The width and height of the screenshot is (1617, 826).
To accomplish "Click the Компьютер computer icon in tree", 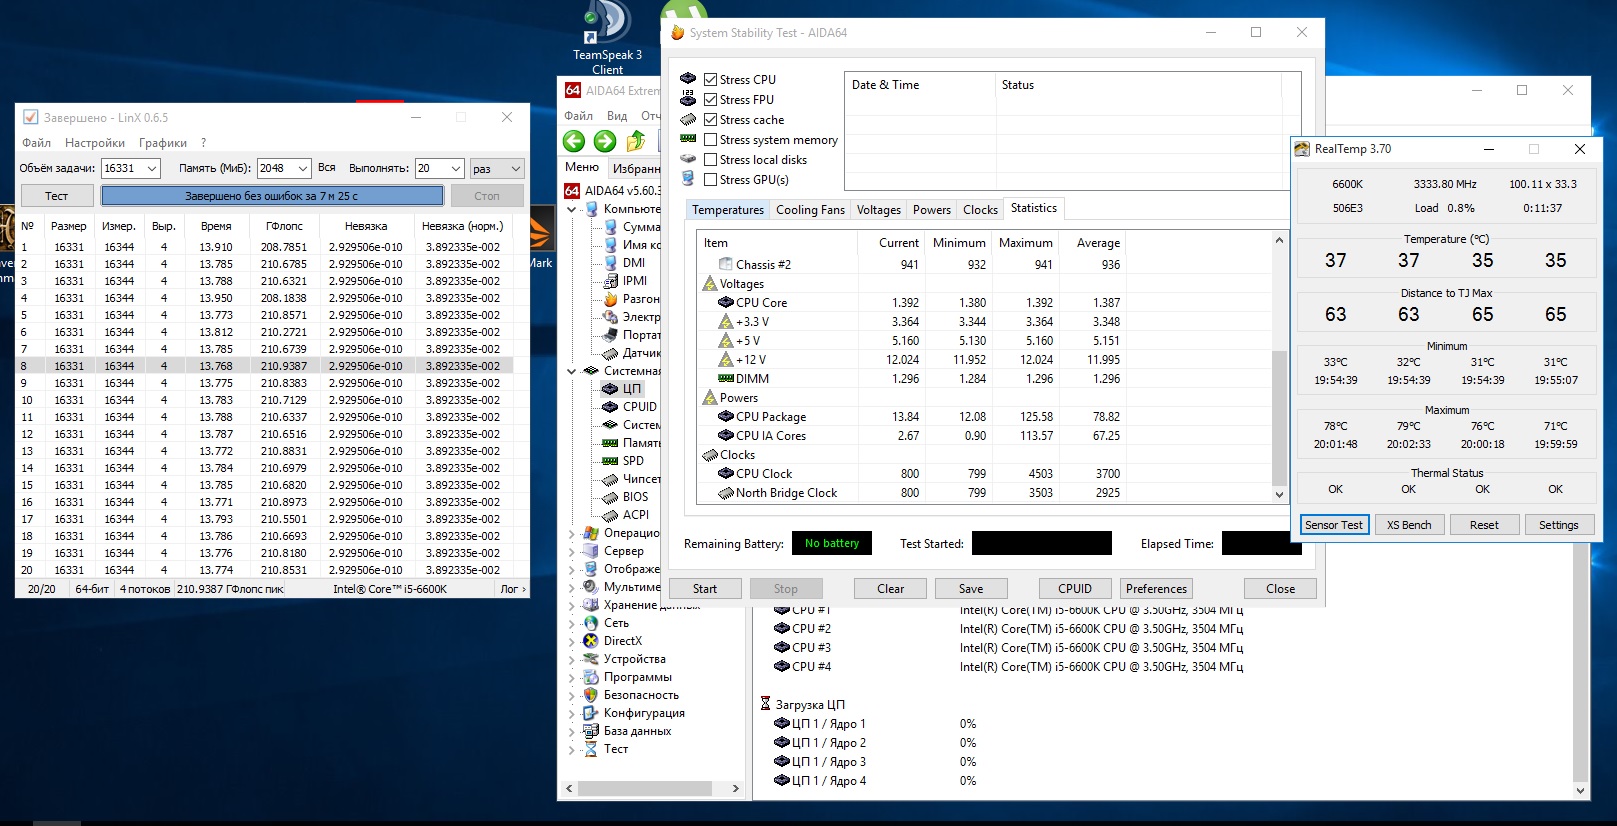I will (591, 209).
